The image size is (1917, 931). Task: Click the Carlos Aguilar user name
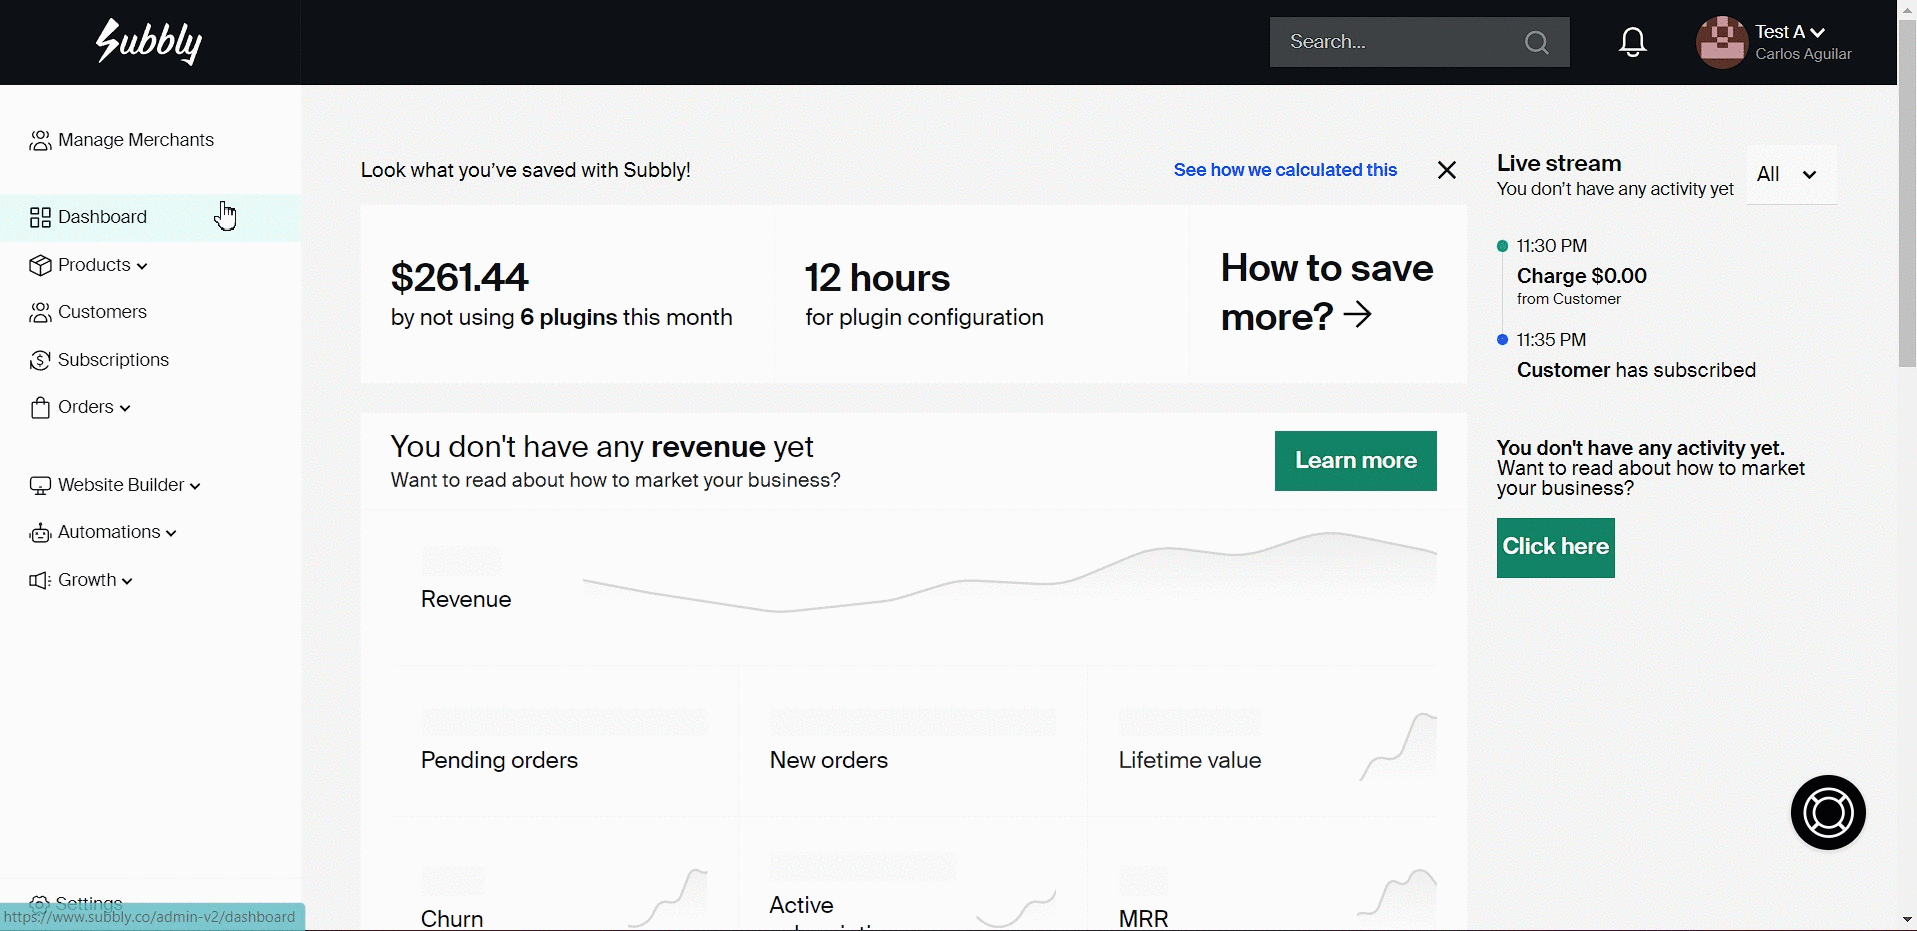(x=1804, y=54)
